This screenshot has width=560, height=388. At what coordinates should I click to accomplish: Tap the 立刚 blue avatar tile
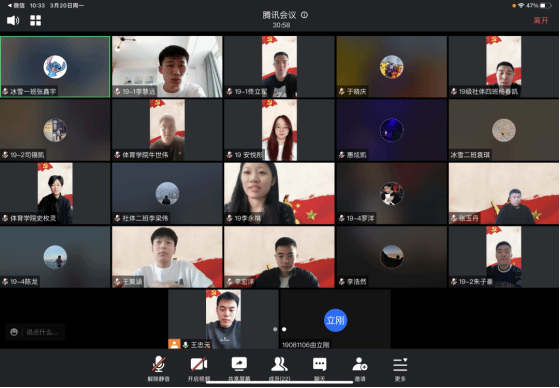coord(335,320)
